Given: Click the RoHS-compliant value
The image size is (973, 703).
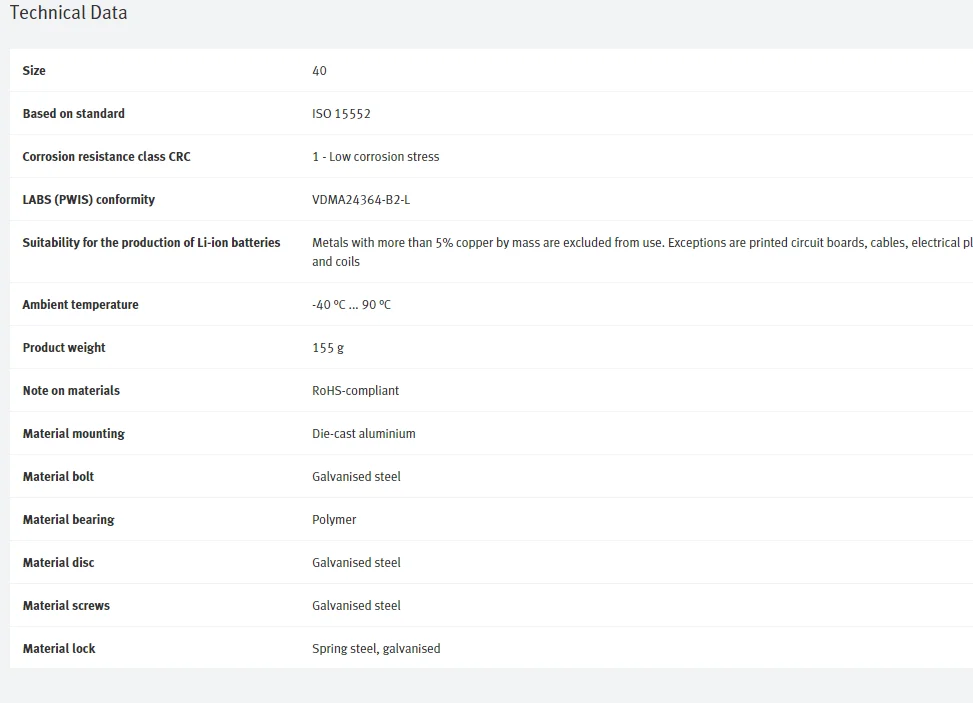Looking at the screenshot, I should pyautogui.click(x=355, y=391).
